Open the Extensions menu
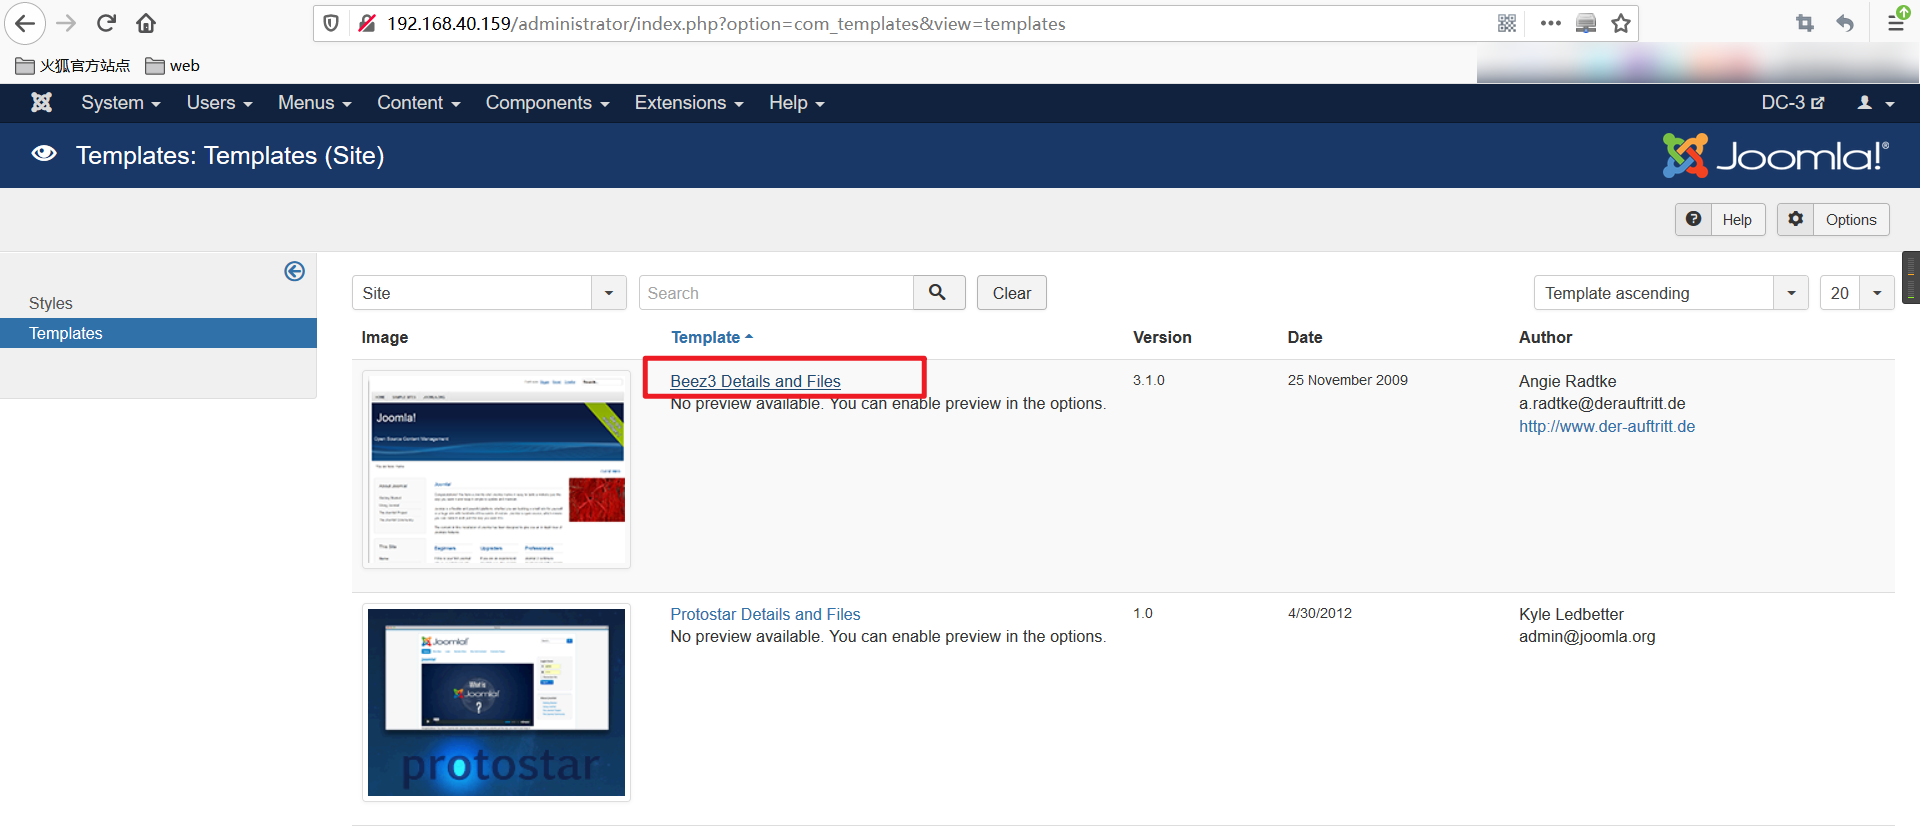 (689, 103)
